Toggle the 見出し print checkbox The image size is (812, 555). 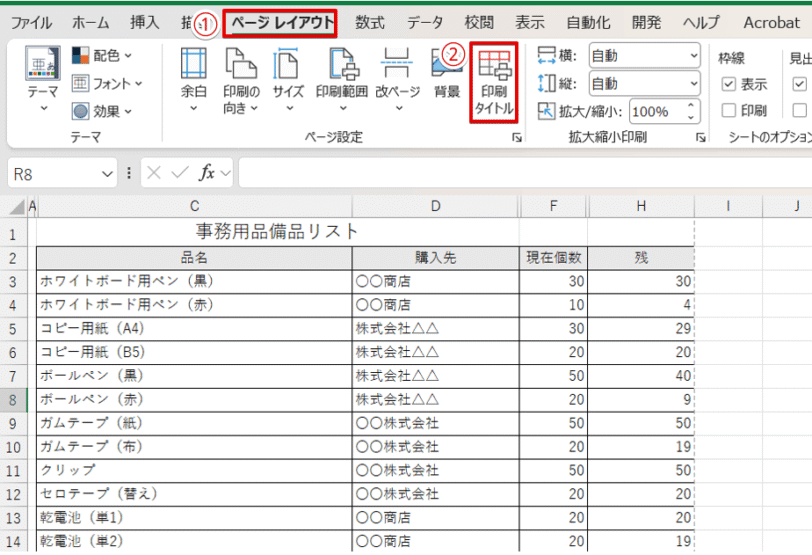coord(800,110)
